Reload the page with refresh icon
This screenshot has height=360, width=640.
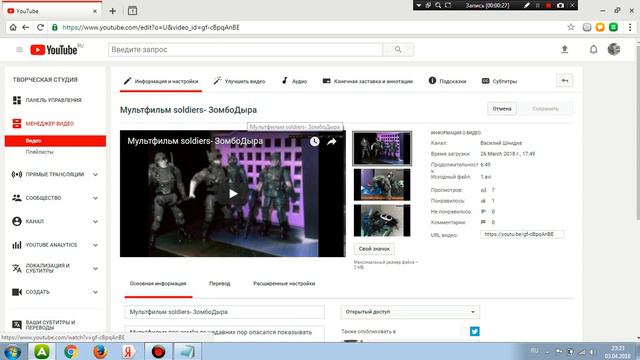pyautogui.click(x=40, y=27)
